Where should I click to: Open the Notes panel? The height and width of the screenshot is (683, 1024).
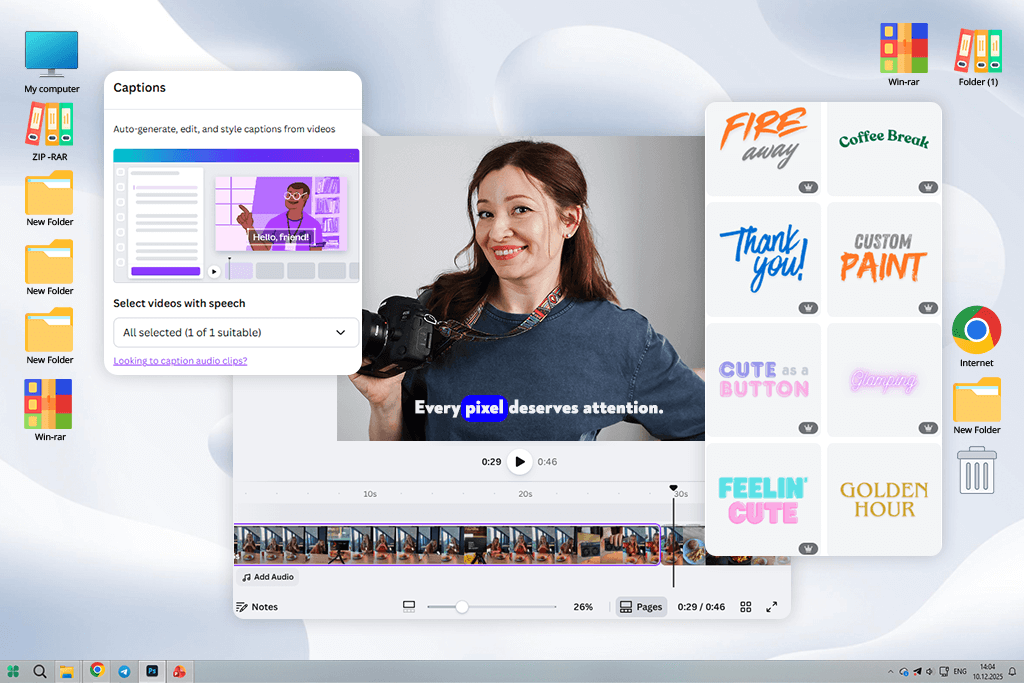[x=257, y=607]
